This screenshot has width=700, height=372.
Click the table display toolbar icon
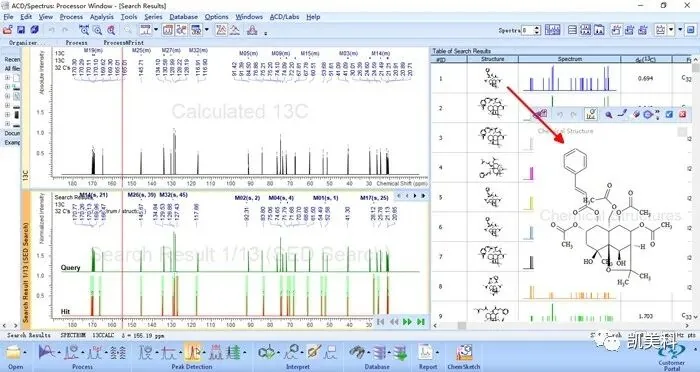pos(196,30)
